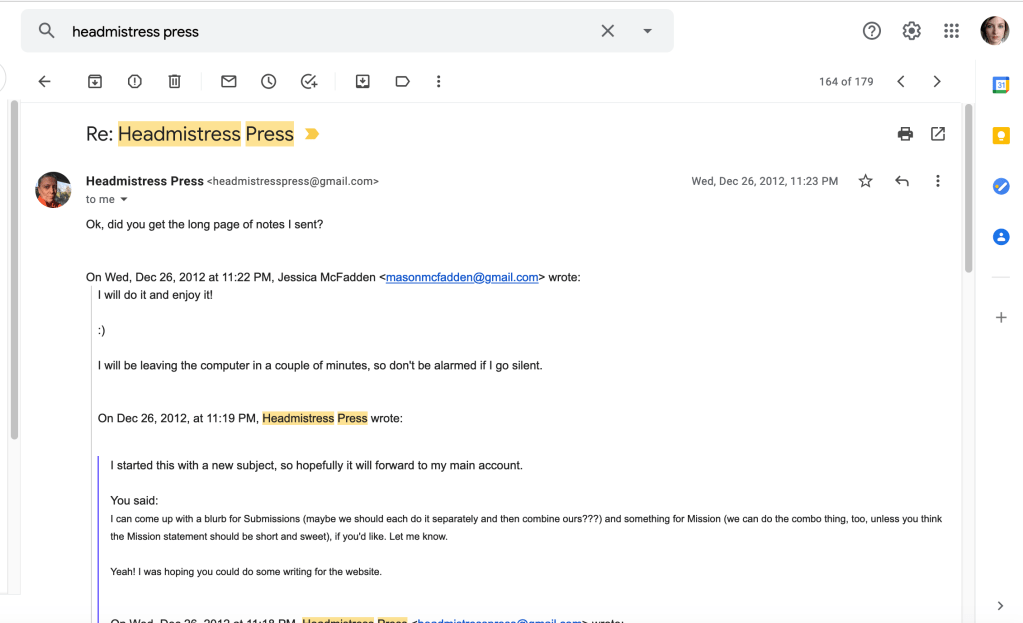This screenshot has width=1023, height=623.
Task: Add email to Tasks
Action: click(x=309, y=82)
